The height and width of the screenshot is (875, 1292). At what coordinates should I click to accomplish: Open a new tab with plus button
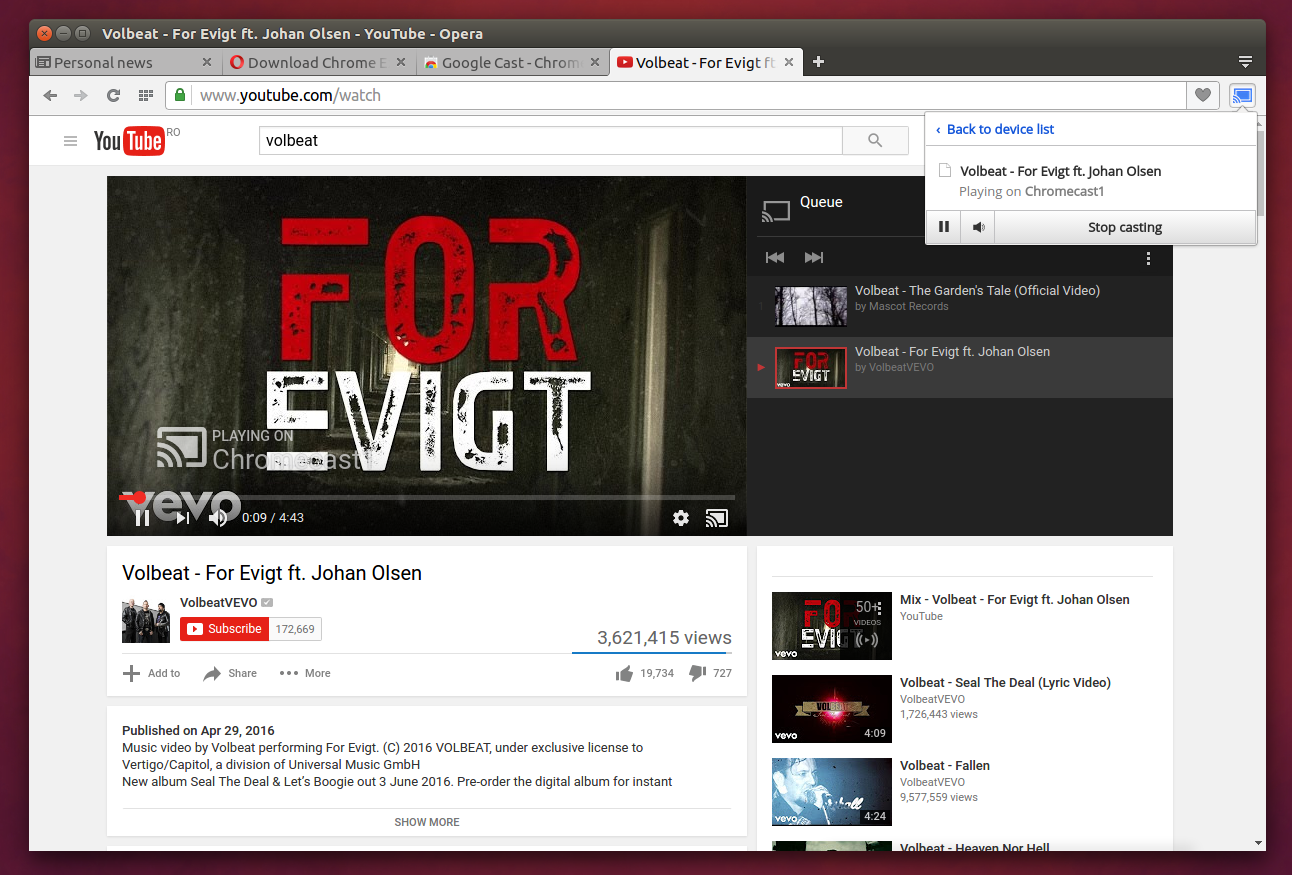(x=818, y=62)
